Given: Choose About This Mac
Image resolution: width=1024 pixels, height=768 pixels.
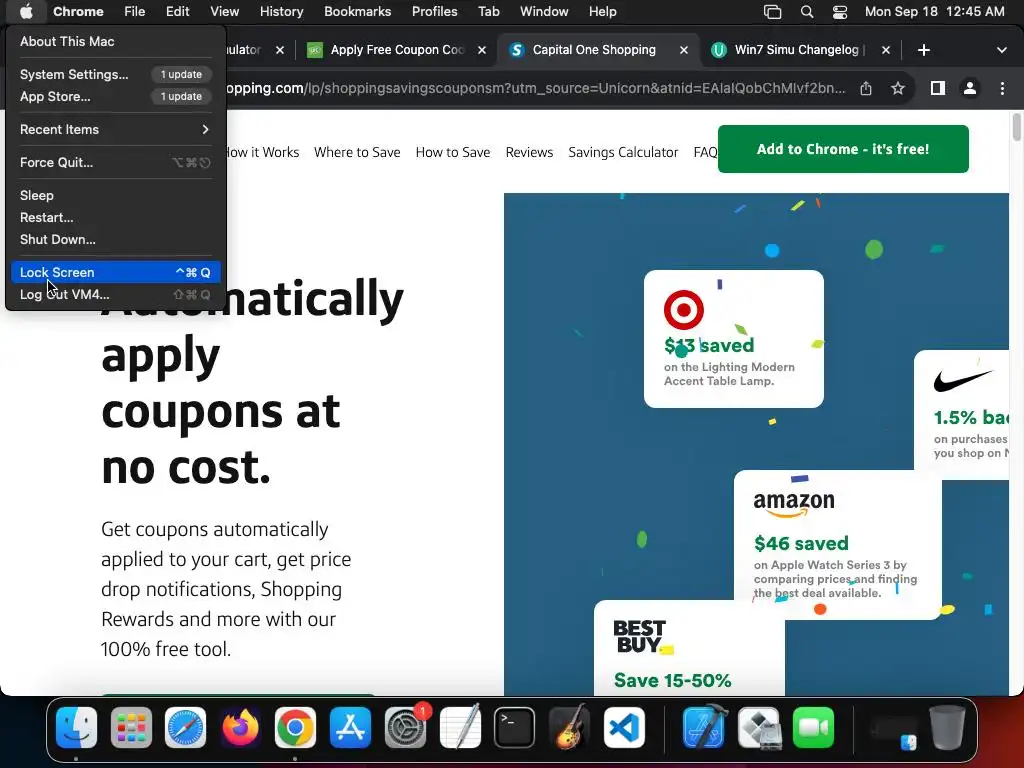Looking at the screenshot, I should (x=116, y=41).
